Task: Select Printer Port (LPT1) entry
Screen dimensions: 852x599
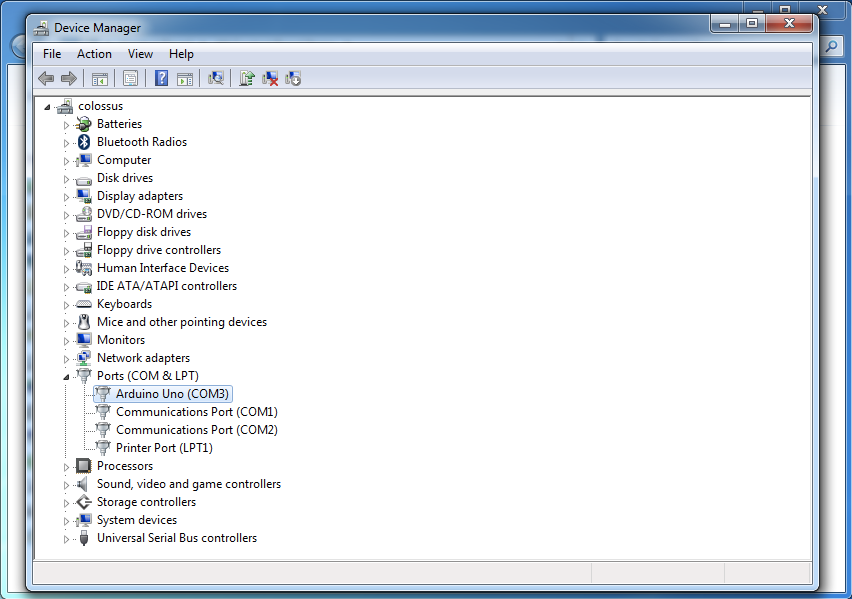Action: coord(164,448)
